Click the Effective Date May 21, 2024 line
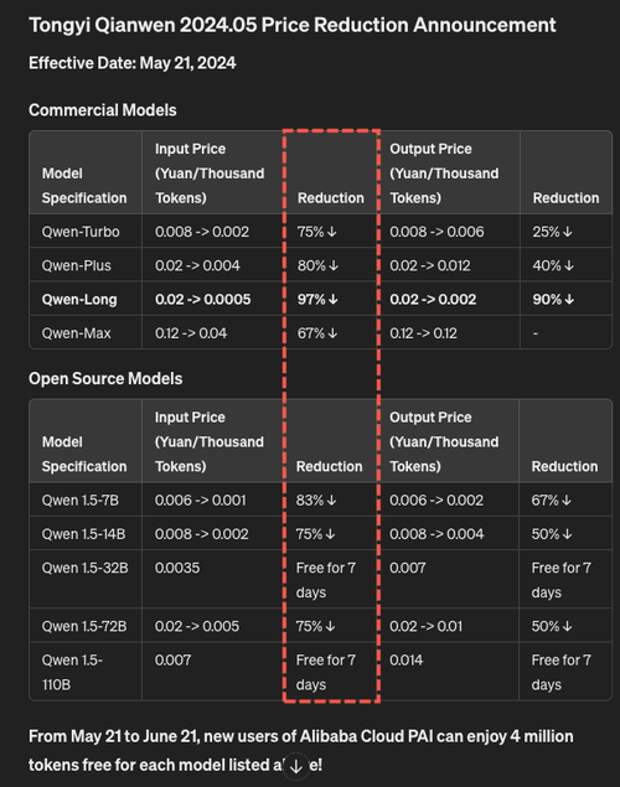This screenshot has height=787, width=620. coord(132,63)
